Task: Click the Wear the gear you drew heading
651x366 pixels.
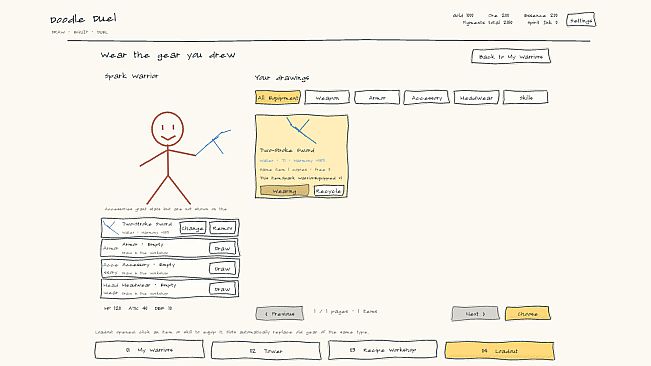Action: [168, 55]
